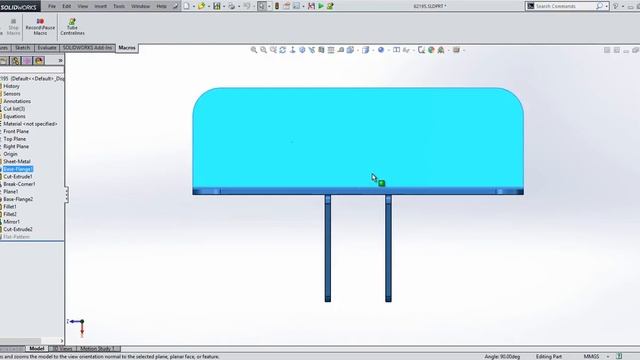
Task: Open the View menu
Action: pos(82,6)
